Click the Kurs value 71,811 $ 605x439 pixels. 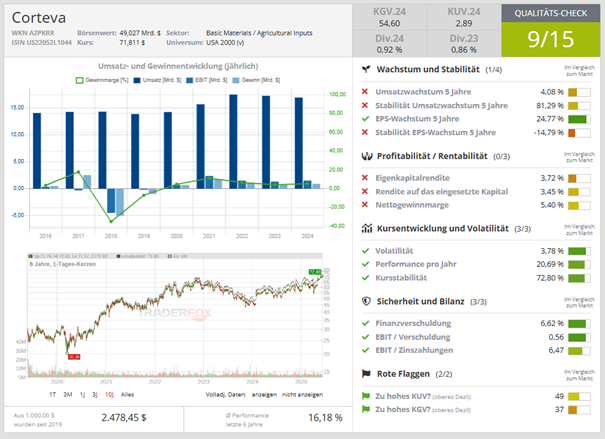[x=132, y=42]
